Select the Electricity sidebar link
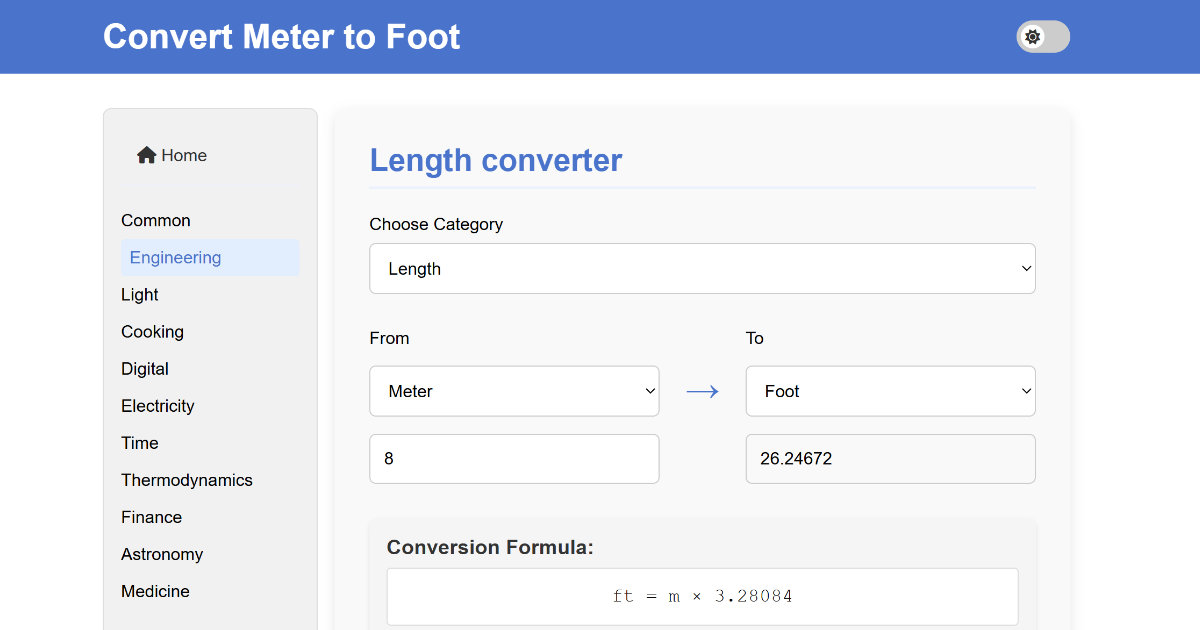Viewport: 1200px width, 630px height. 158,405
